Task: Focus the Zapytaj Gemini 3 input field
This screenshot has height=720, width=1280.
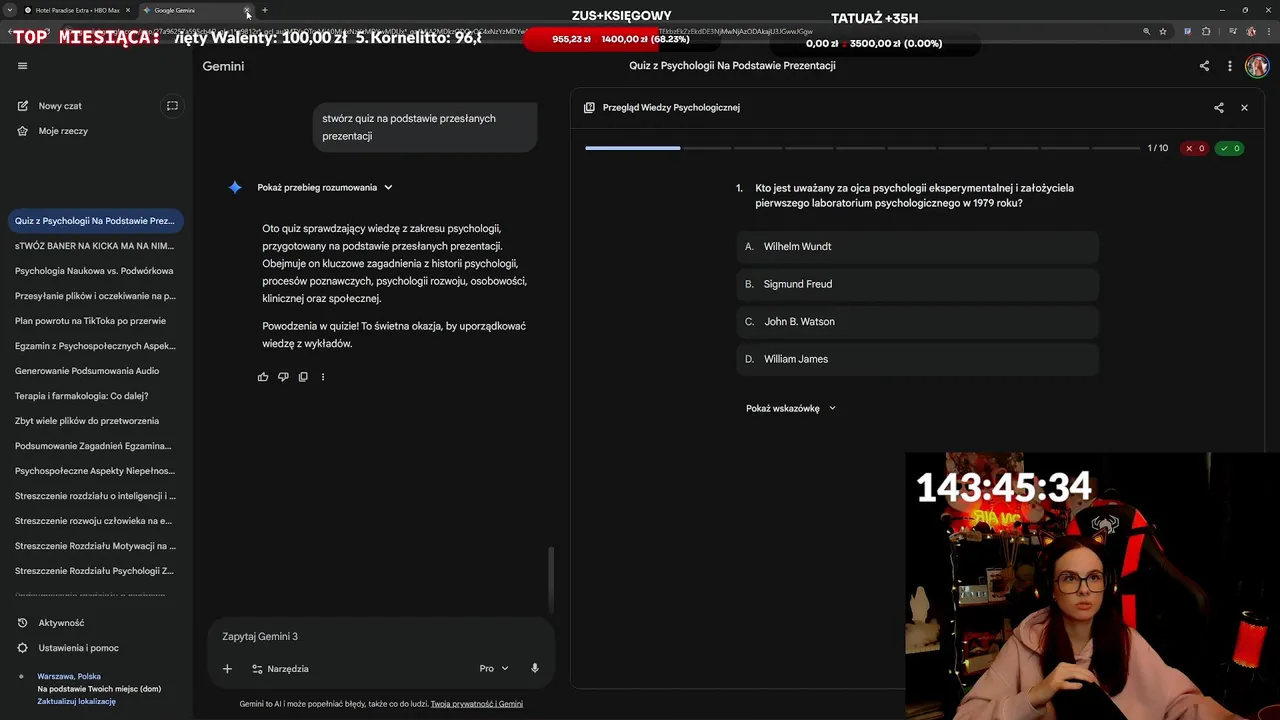Action: point(380,637)
